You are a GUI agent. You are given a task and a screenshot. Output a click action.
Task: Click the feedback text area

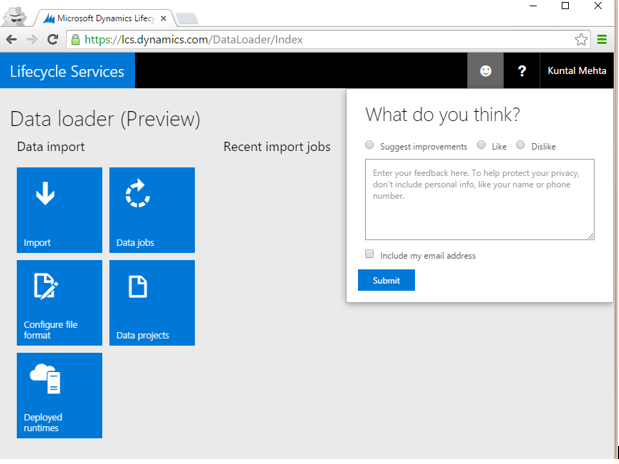(479, 199)
